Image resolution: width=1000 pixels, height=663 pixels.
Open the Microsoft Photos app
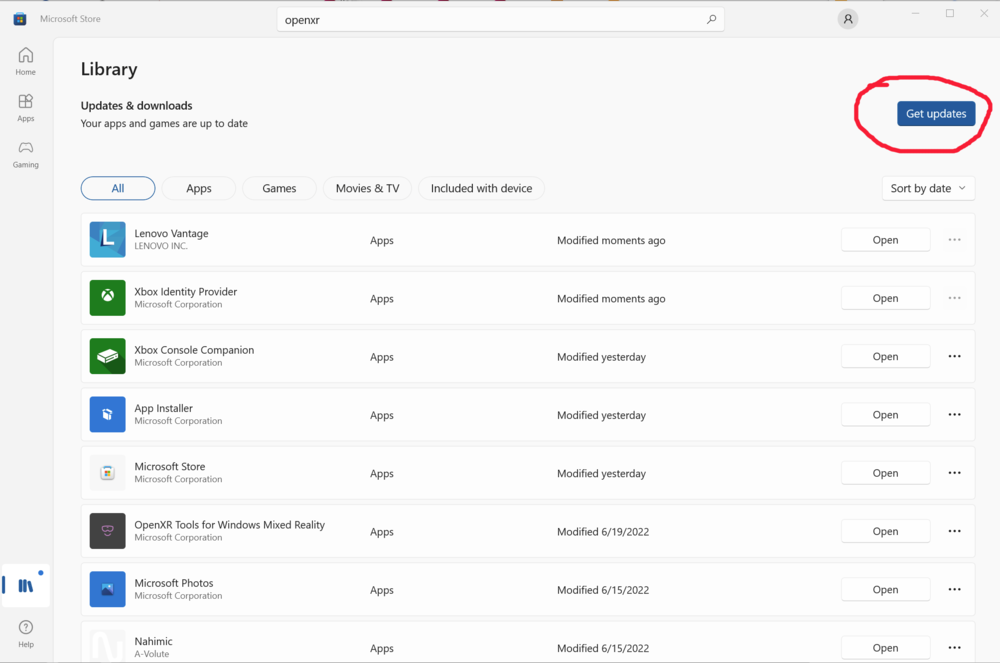pyautogui.click(x=885, y=590)
